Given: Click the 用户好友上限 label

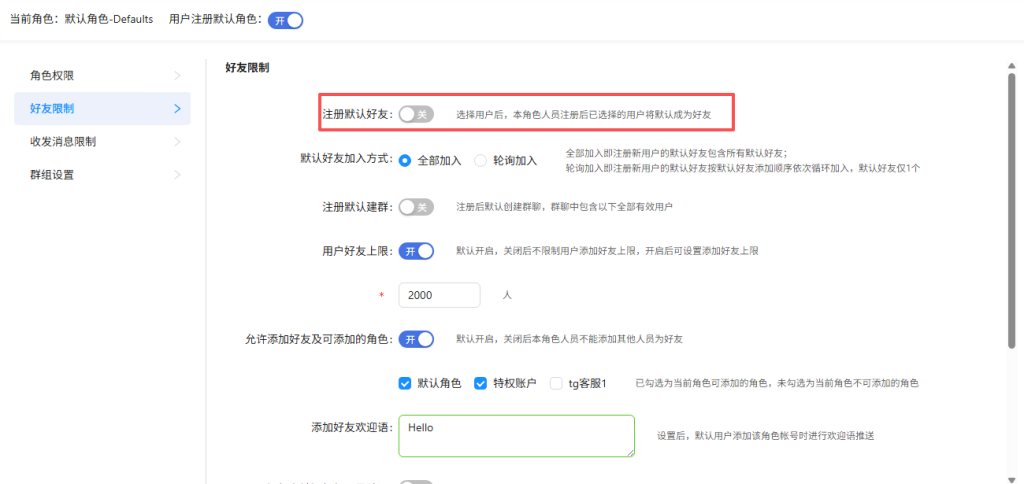Looking at the screenshot, I should 358,251.
